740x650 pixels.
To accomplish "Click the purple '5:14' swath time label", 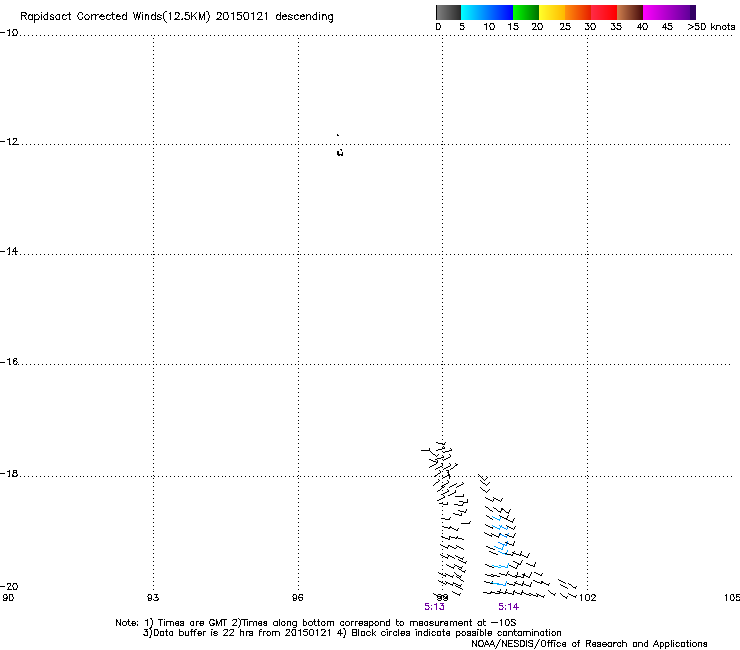I will click(508, 607).
